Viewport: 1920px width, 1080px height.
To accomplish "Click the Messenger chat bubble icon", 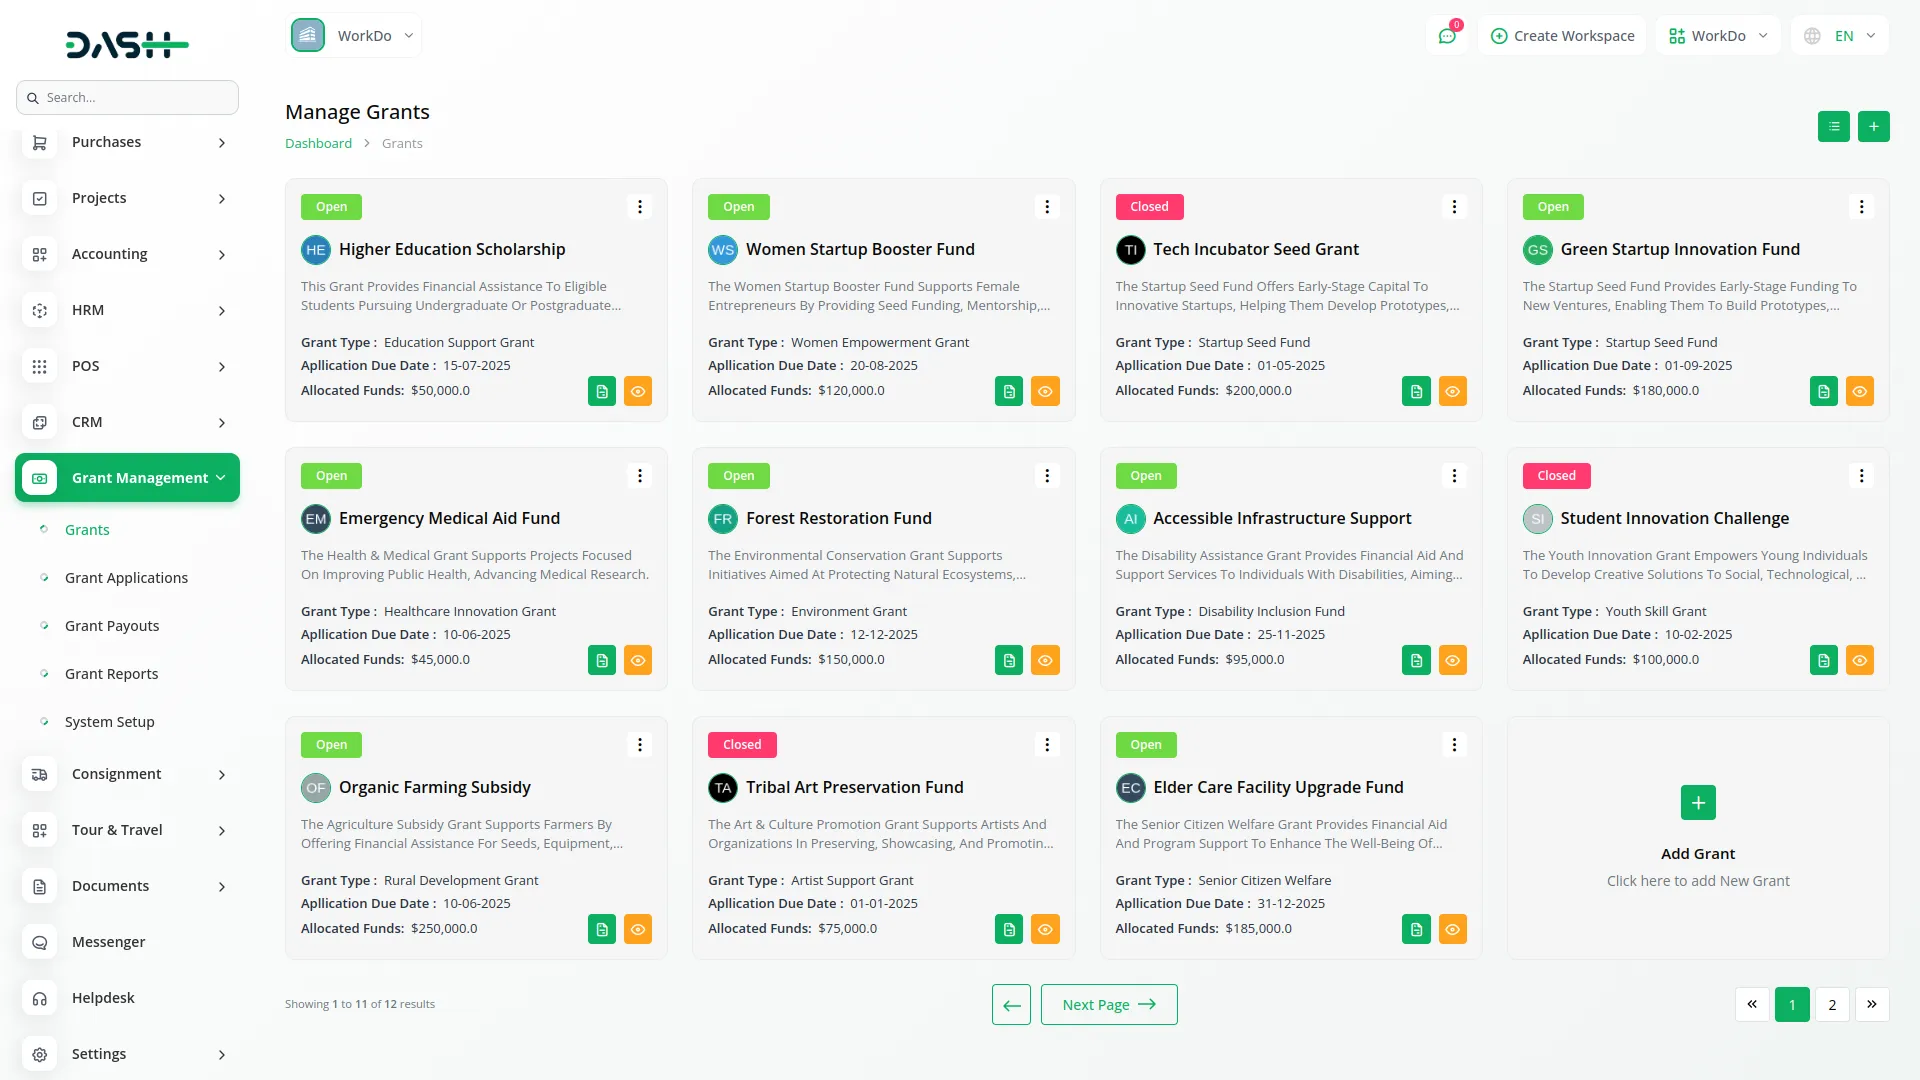I will (x=39, y=942).
